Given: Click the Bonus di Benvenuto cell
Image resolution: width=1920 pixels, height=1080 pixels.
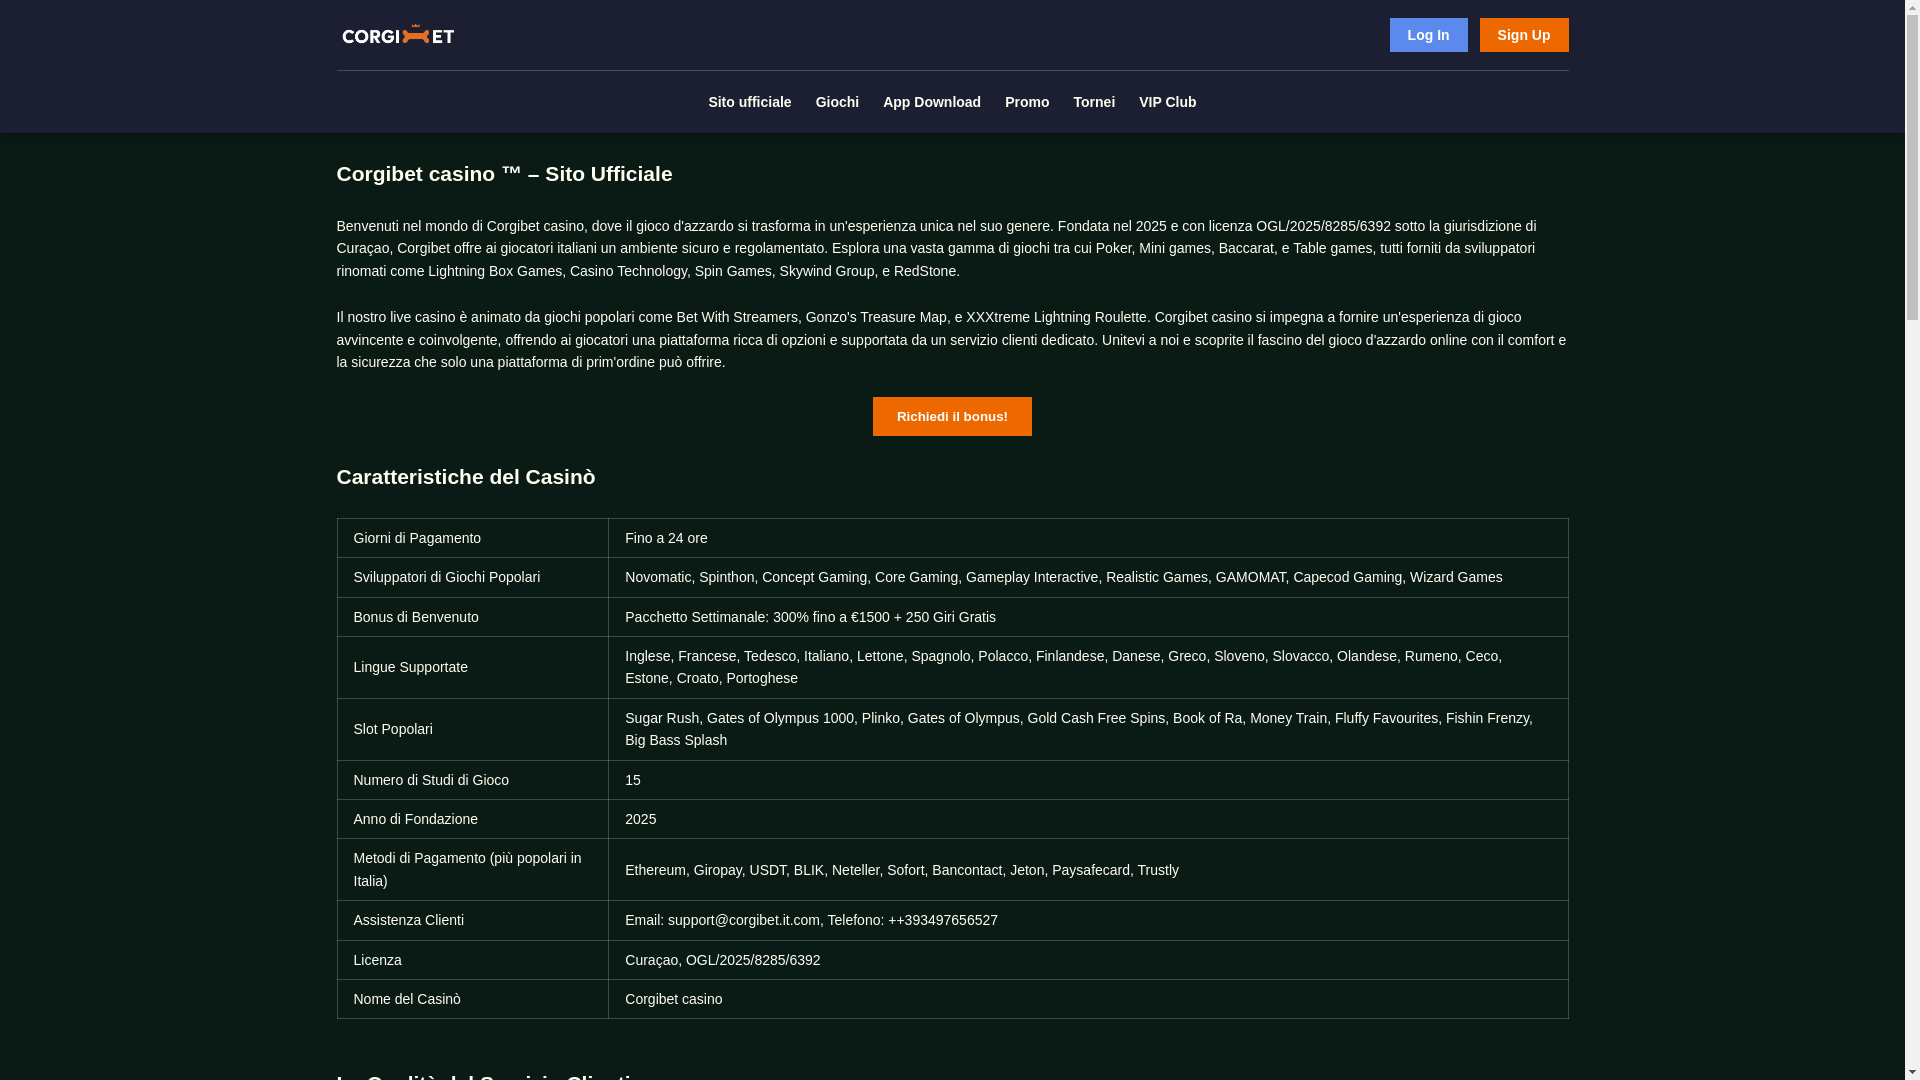Looking at the screenshot, I should (x=473, y=617).
